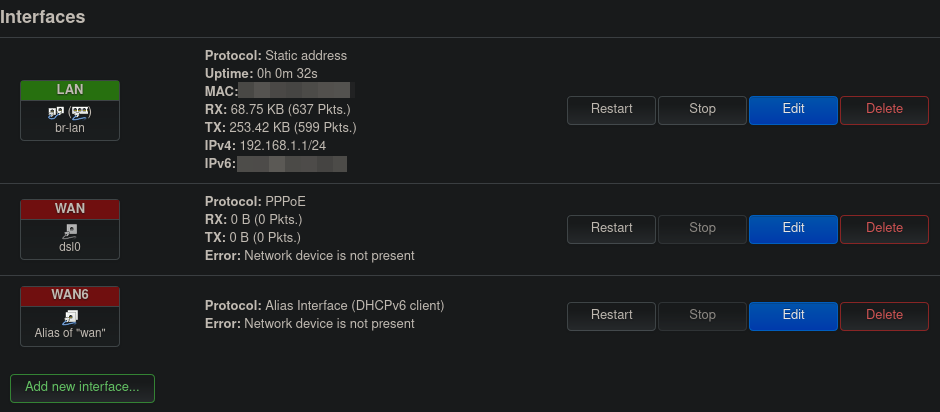Edit the LAN interface settings

pos(793,110)
